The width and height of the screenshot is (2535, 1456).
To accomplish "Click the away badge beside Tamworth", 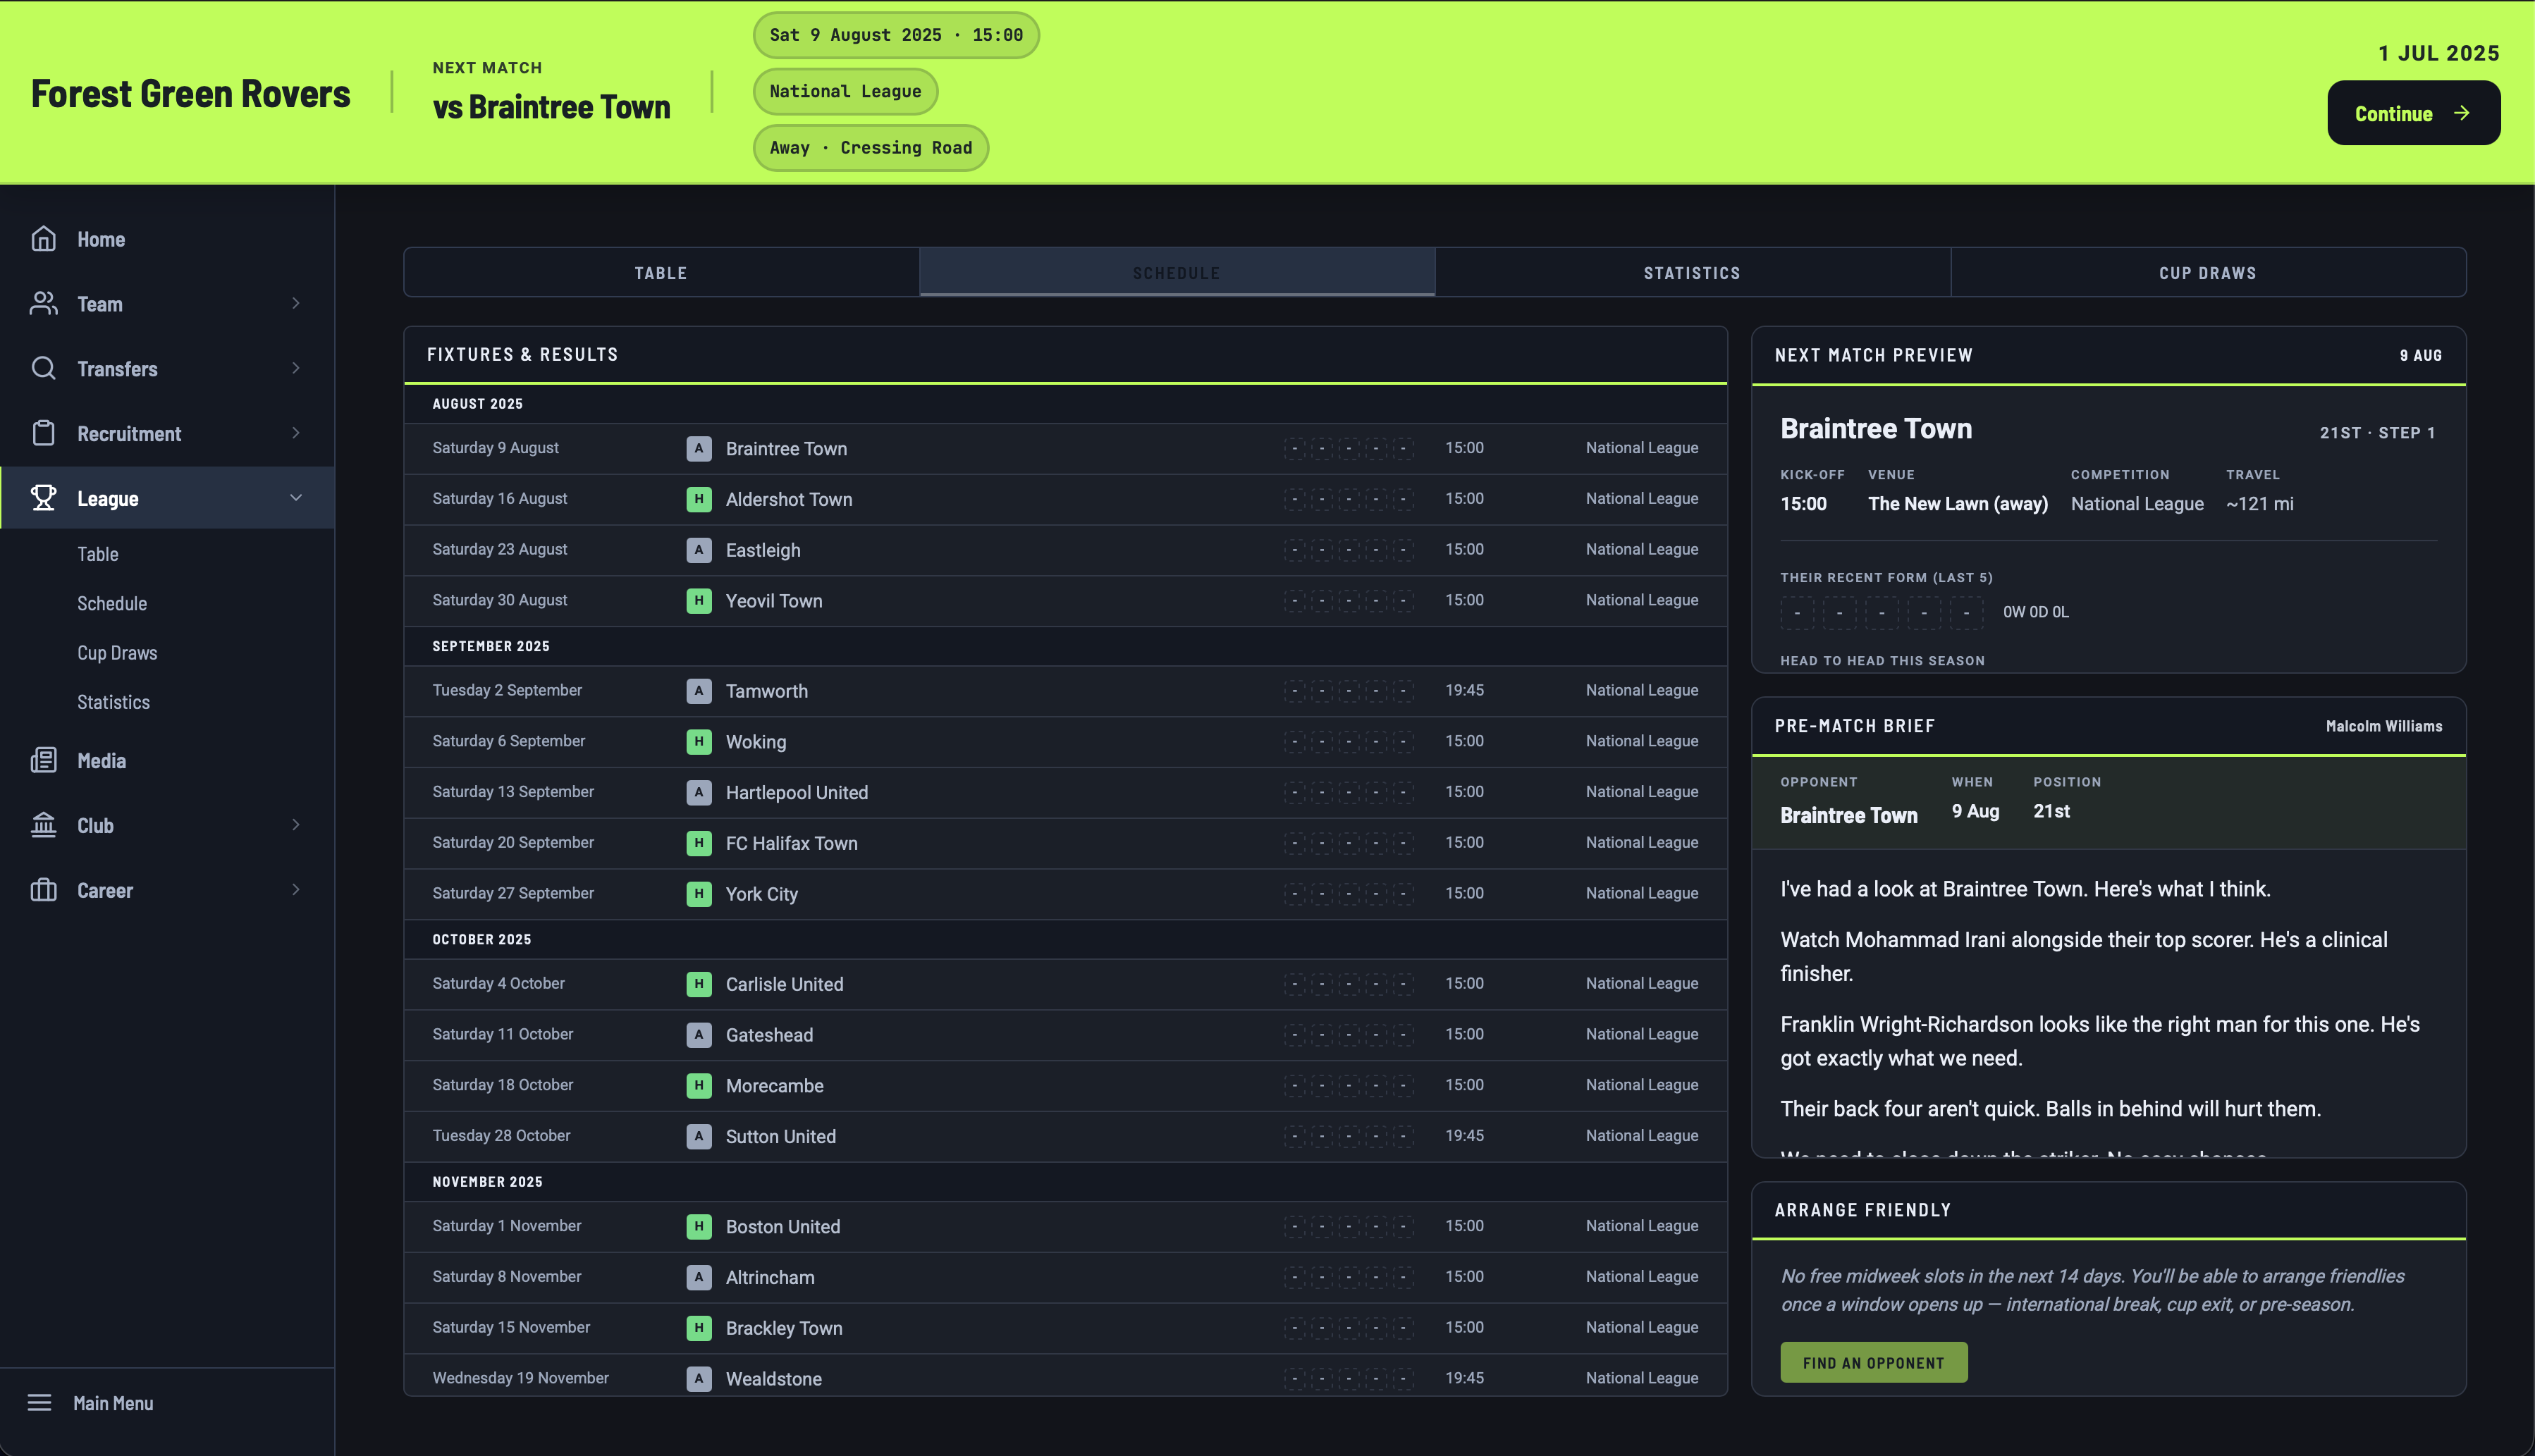I will click(x=699, y=691).
